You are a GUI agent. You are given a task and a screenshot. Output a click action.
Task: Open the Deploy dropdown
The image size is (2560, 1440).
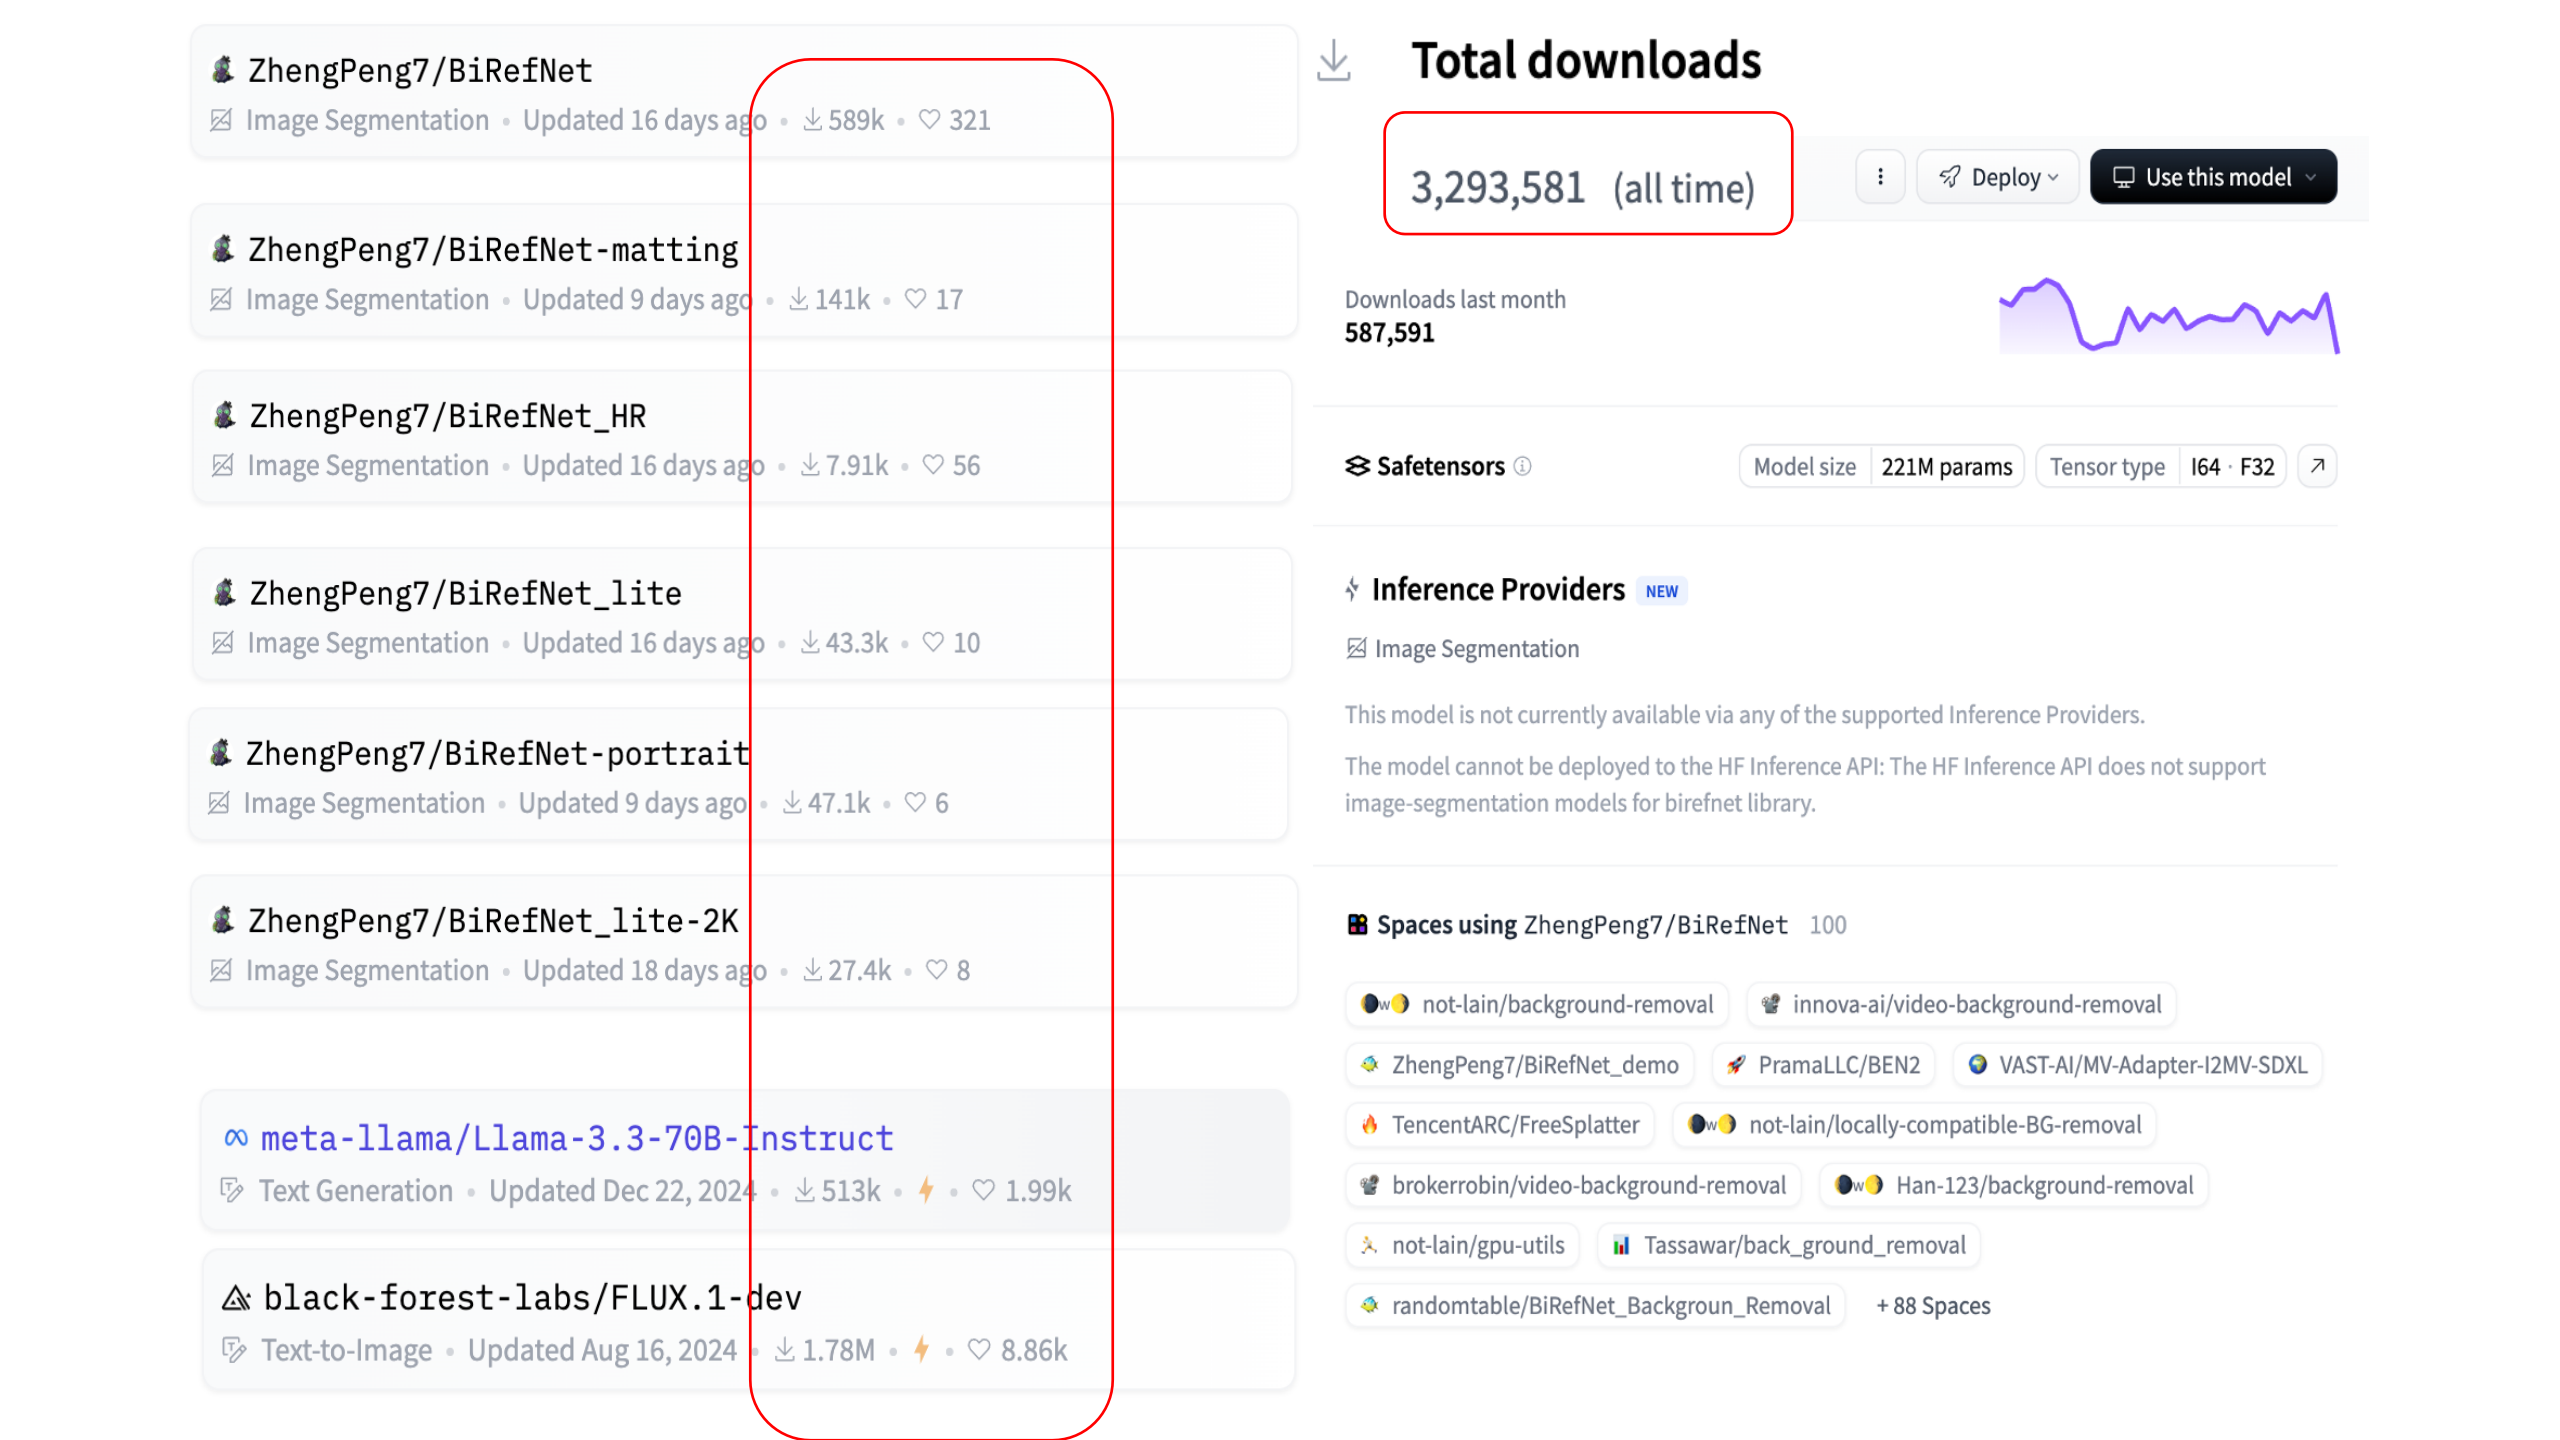tap(1998, 177)
